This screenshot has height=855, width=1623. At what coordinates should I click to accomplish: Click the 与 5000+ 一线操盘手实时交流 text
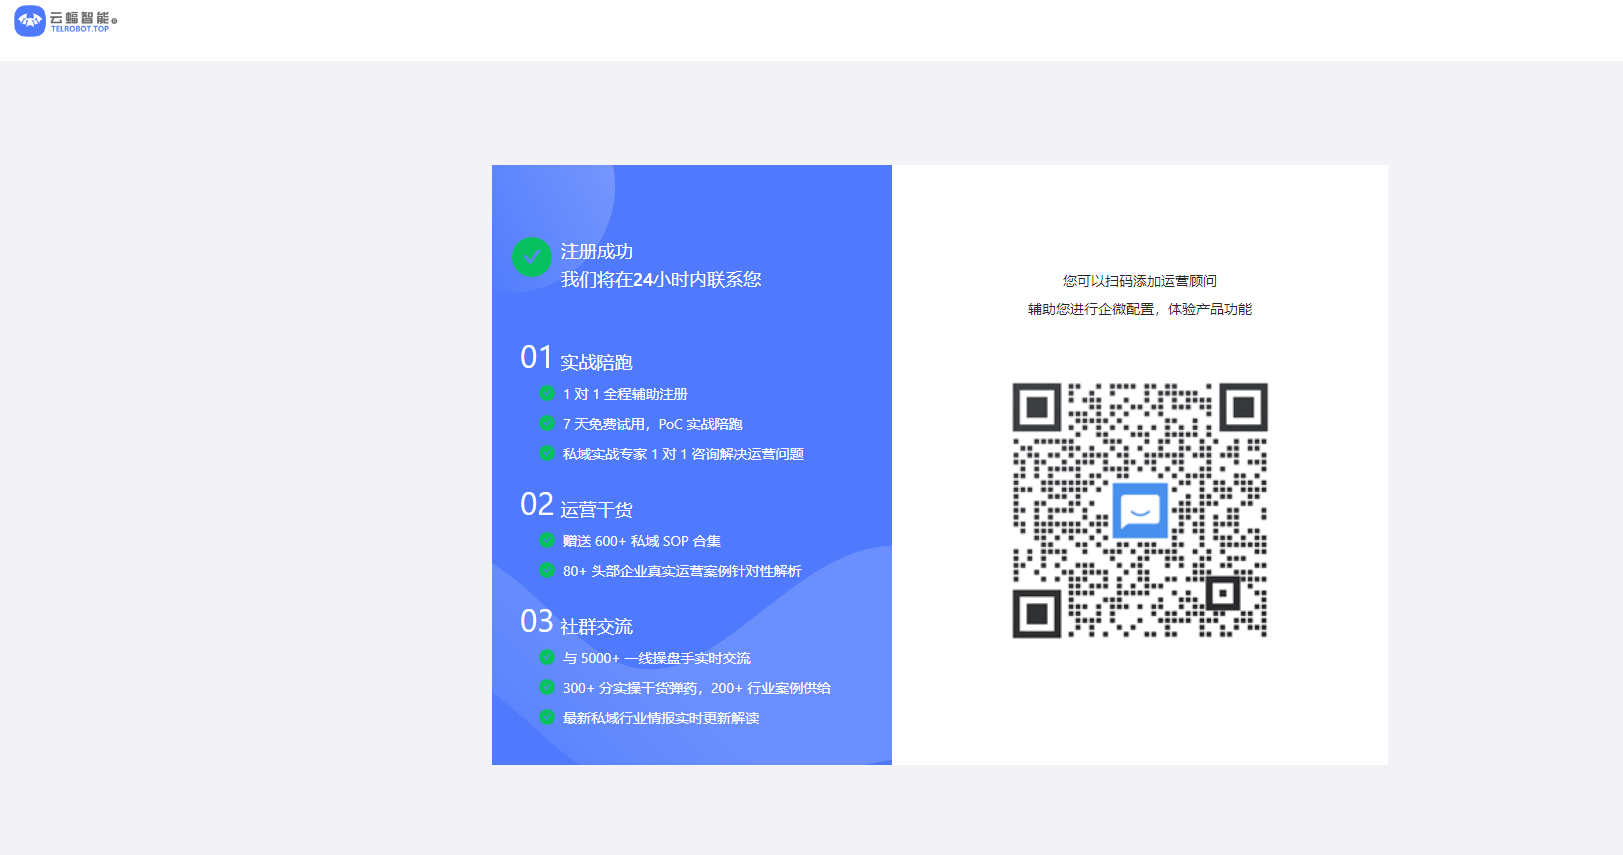(657, 658)
